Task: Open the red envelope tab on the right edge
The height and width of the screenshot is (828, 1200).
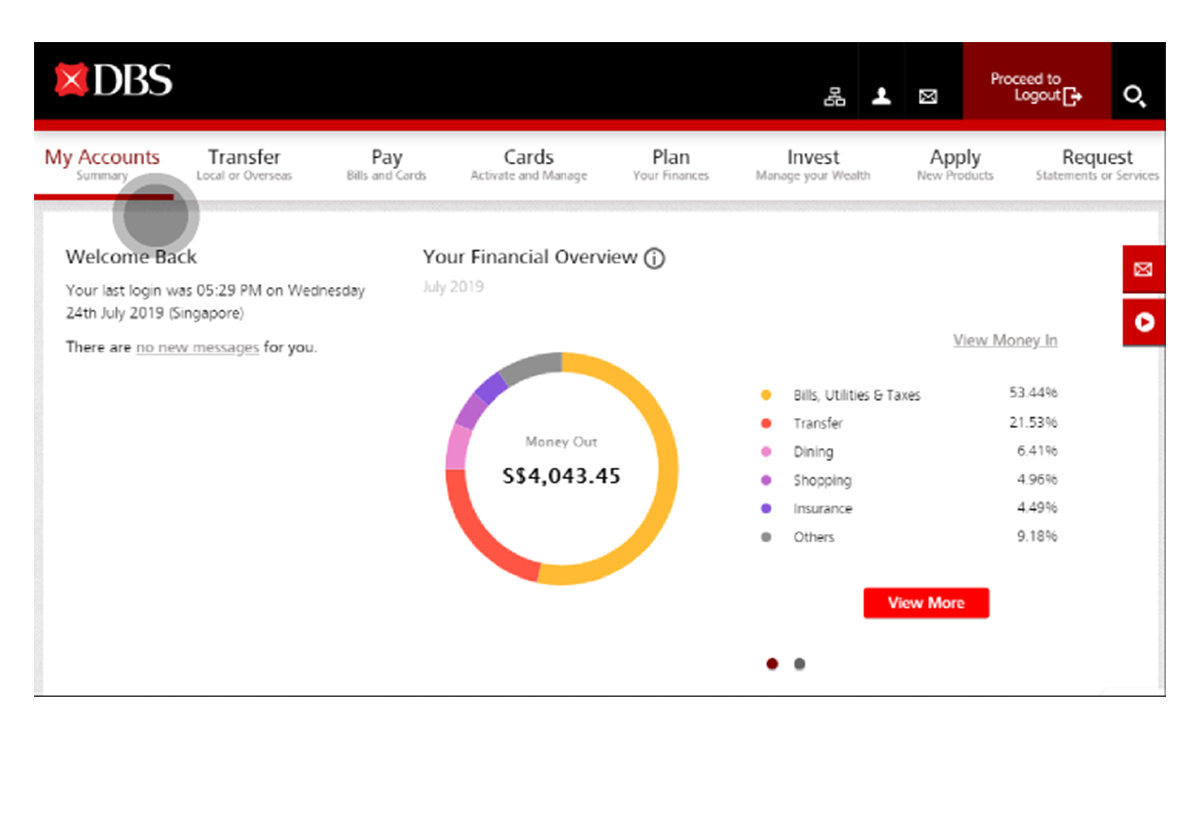Action: tap(1143, 268)
